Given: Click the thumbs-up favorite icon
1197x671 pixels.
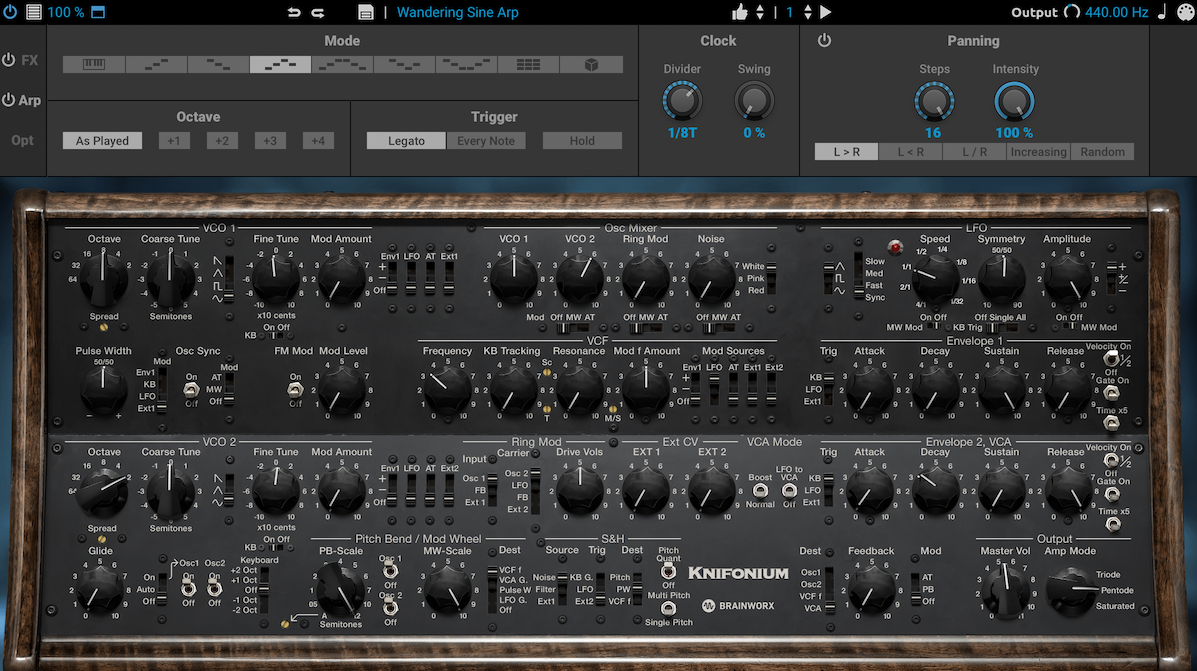Looking at the screenshot, I should [x=740, y=12].
